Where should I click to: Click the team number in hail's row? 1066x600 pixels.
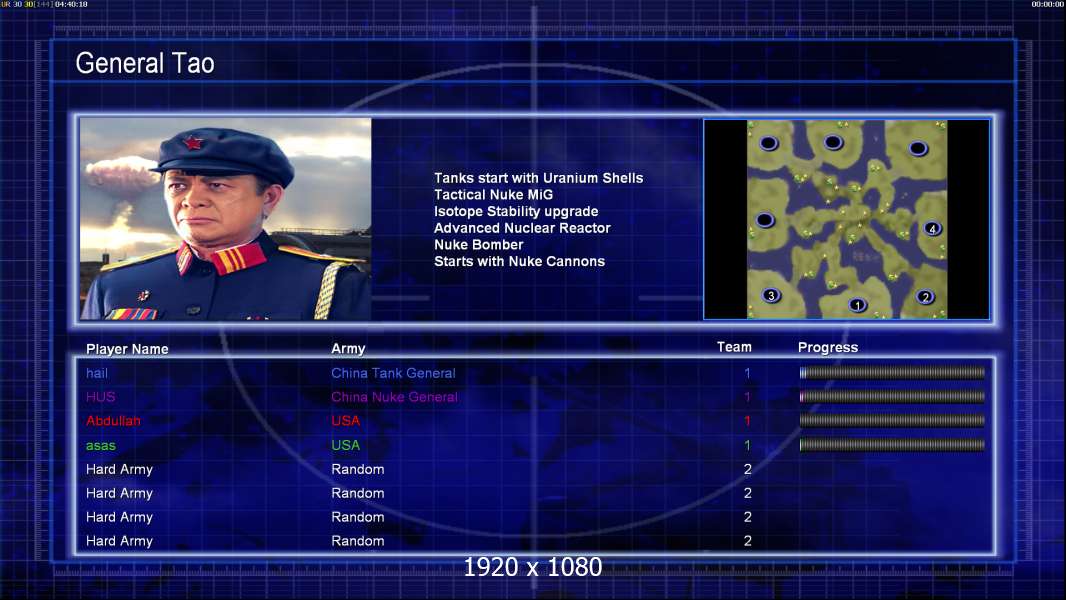(747, 373)
